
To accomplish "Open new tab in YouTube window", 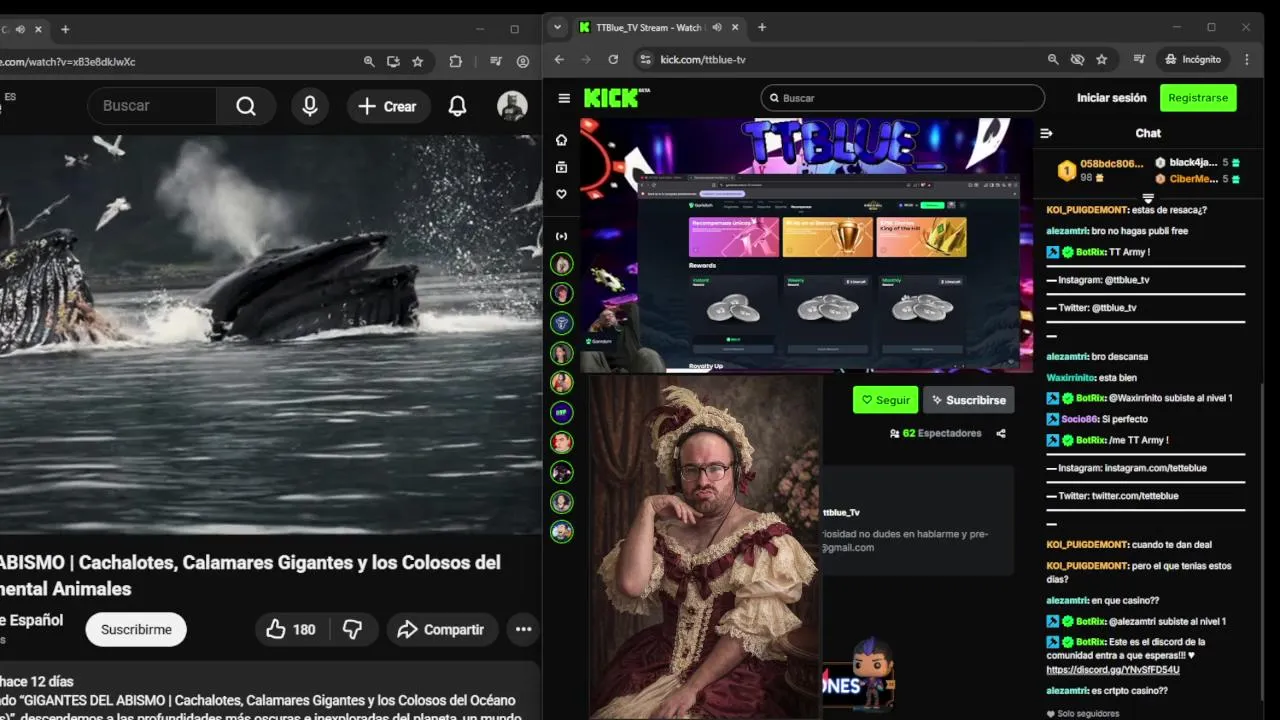I will tap(65, 29).
